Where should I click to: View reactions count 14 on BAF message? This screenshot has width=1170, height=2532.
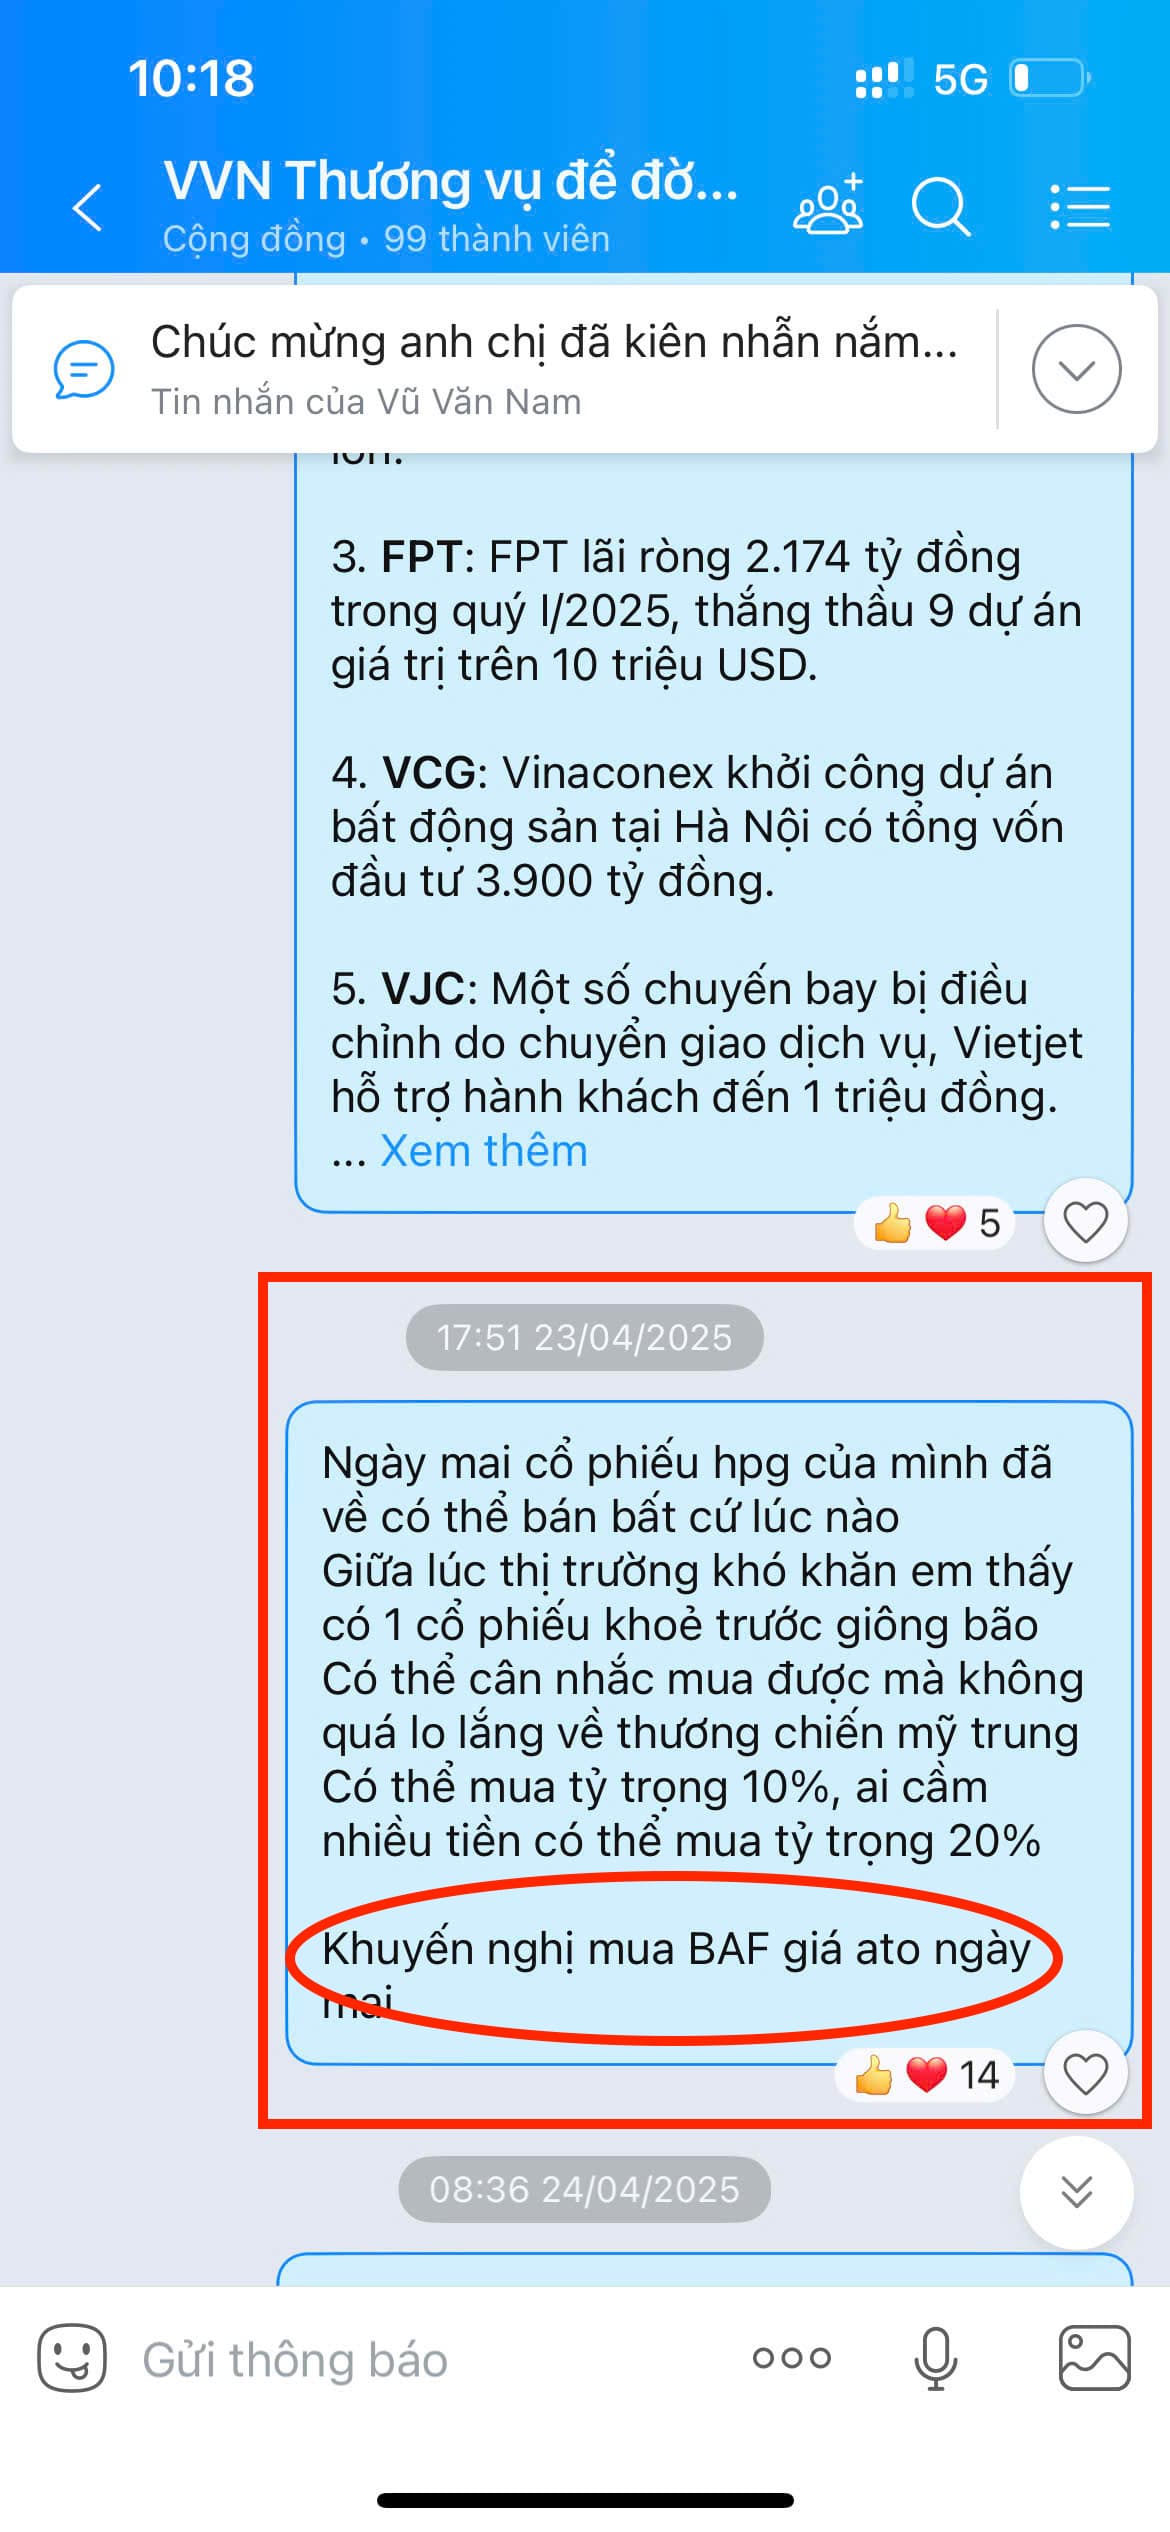click(x=924, y=2075)
